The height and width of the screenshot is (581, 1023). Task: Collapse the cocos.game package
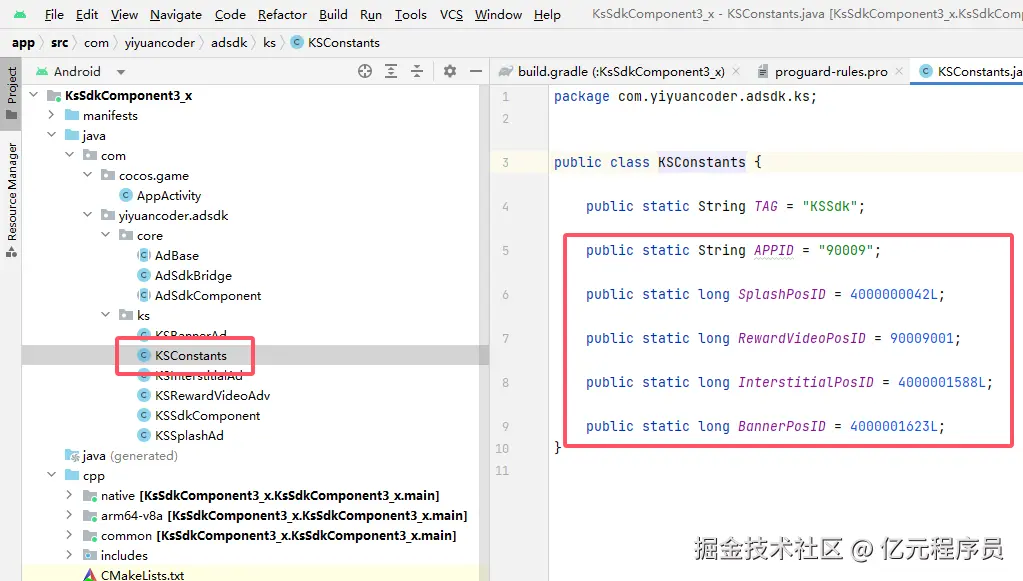(x=87, y=175)
